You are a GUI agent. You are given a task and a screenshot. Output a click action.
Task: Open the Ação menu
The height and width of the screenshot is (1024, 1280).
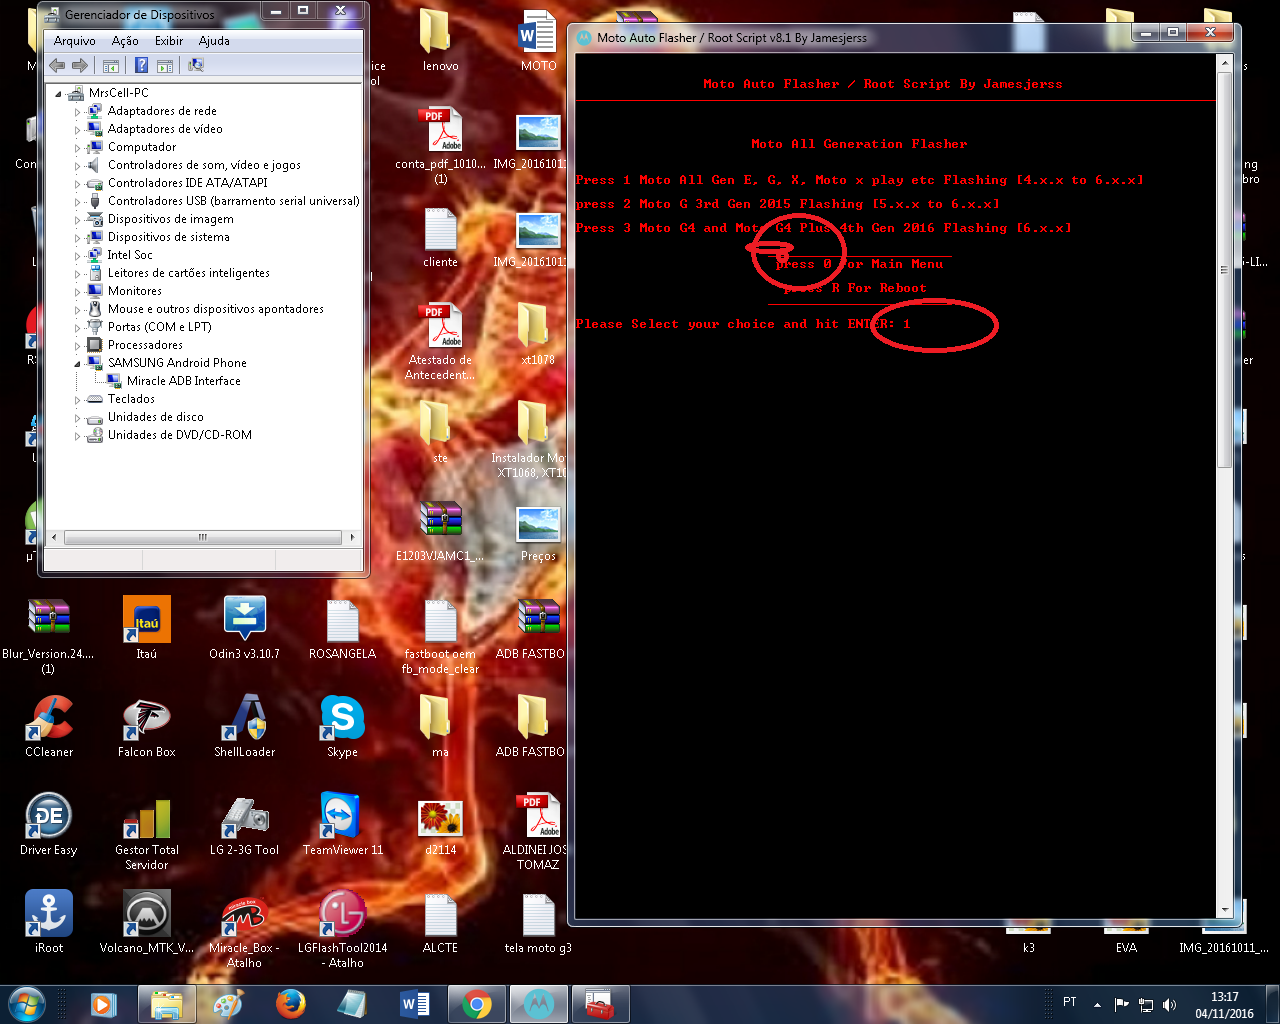[125, 41]
